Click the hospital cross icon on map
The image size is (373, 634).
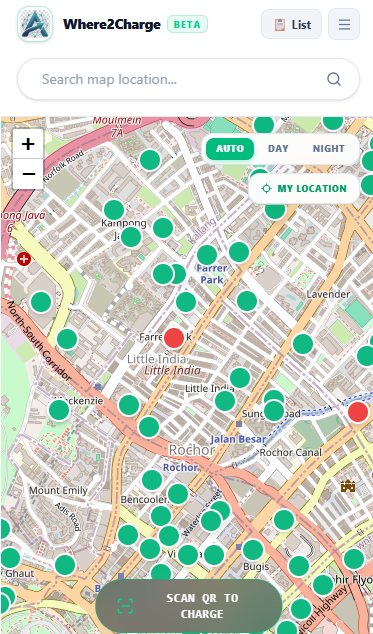[x=24, y=259]
